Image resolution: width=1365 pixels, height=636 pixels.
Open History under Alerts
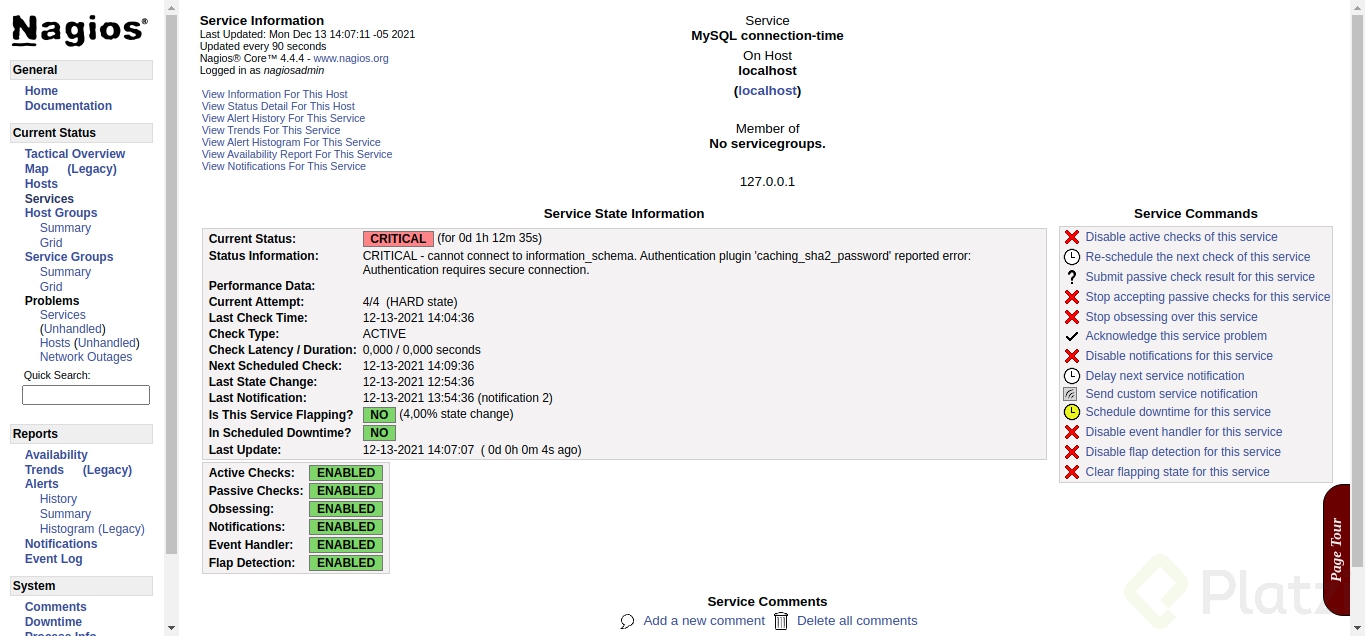(58, 499)
